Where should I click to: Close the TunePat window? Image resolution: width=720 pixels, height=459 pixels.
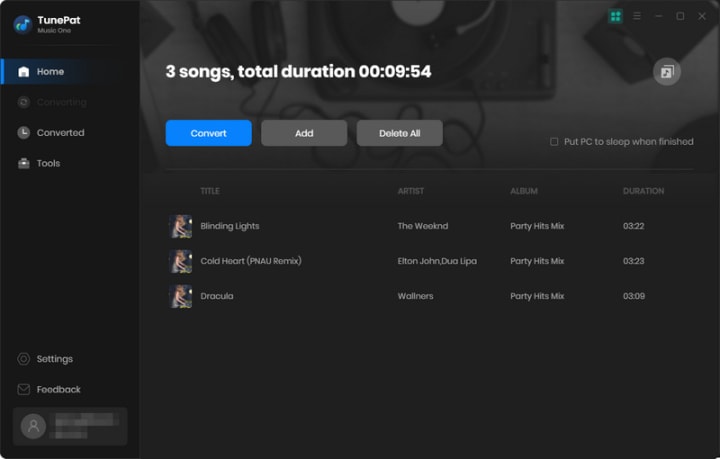point(702,16)
